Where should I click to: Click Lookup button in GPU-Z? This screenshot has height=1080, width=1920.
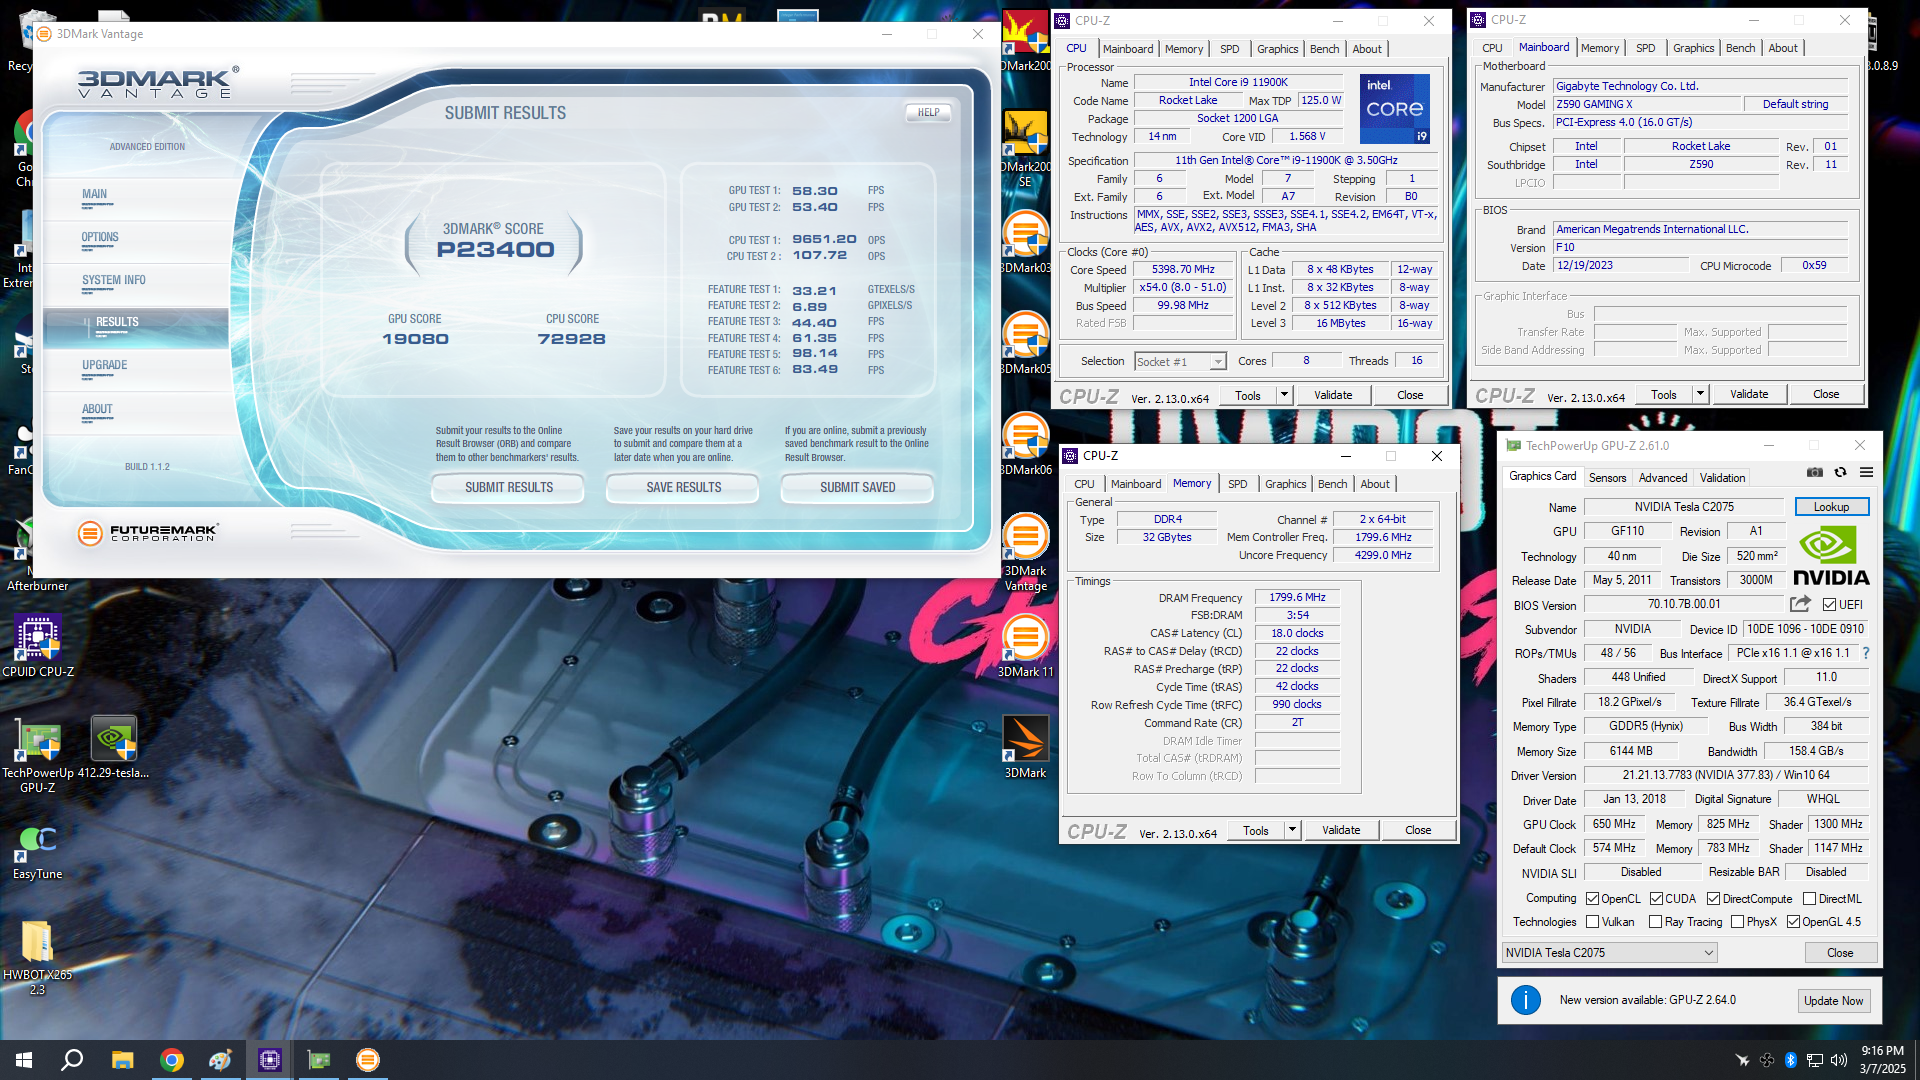1832,507
